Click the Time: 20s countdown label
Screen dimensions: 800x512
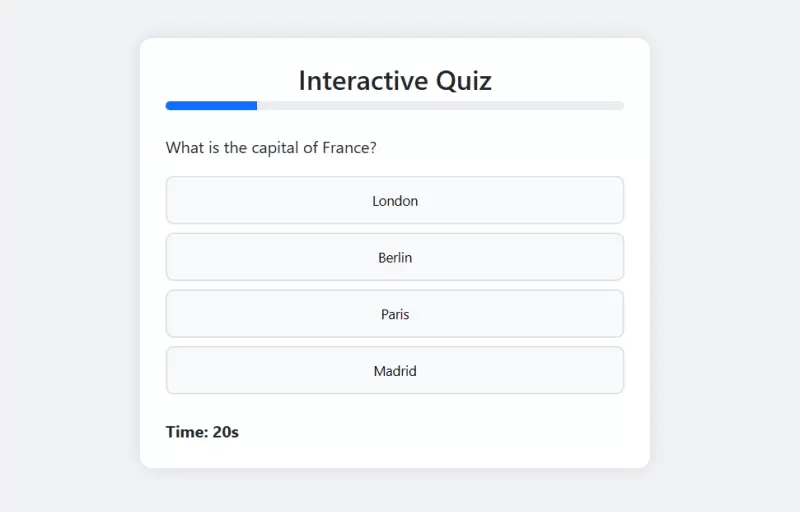pos(202,432)
